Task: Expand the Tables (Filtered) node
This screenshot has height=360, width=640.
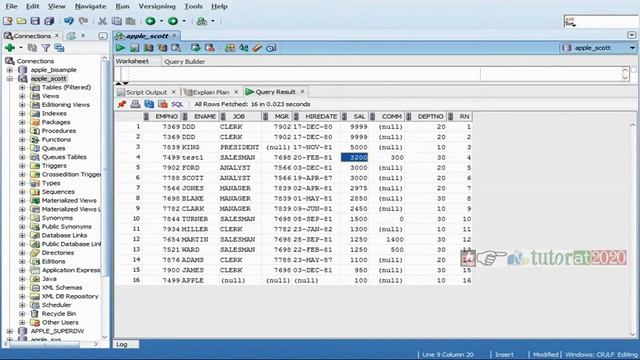Action: 22,87
